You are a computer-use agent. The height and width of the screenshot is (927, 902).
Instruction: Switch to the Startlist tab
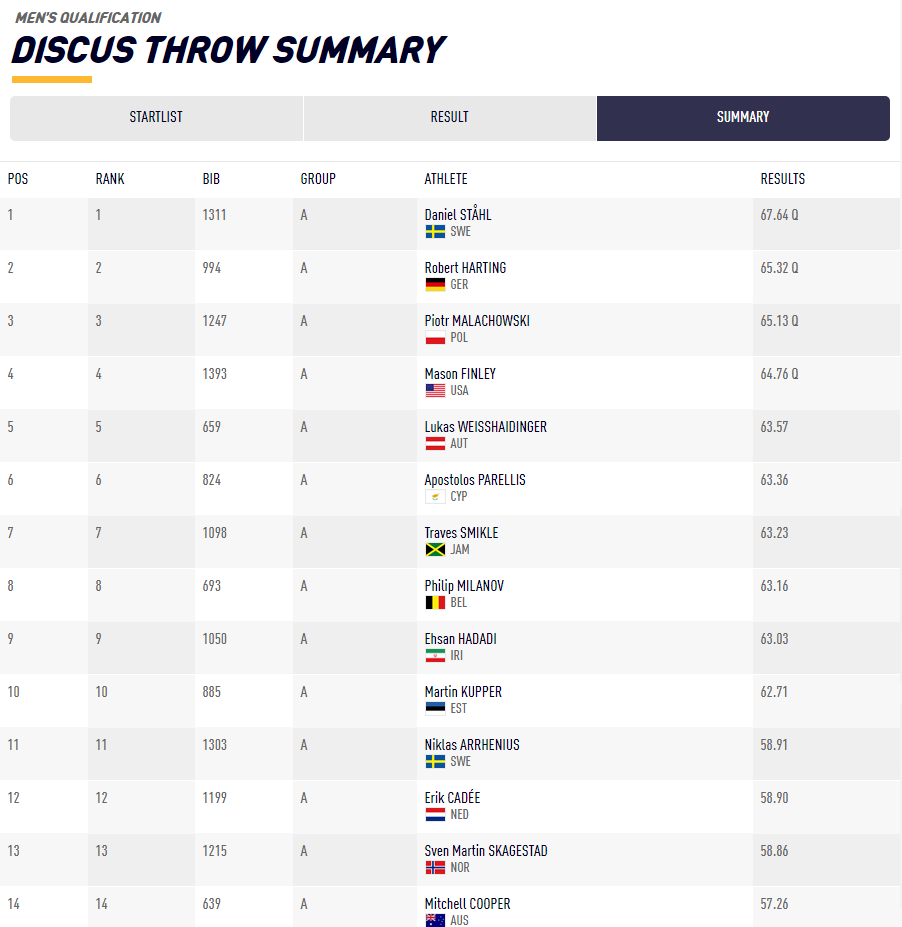tap(156, 117)
